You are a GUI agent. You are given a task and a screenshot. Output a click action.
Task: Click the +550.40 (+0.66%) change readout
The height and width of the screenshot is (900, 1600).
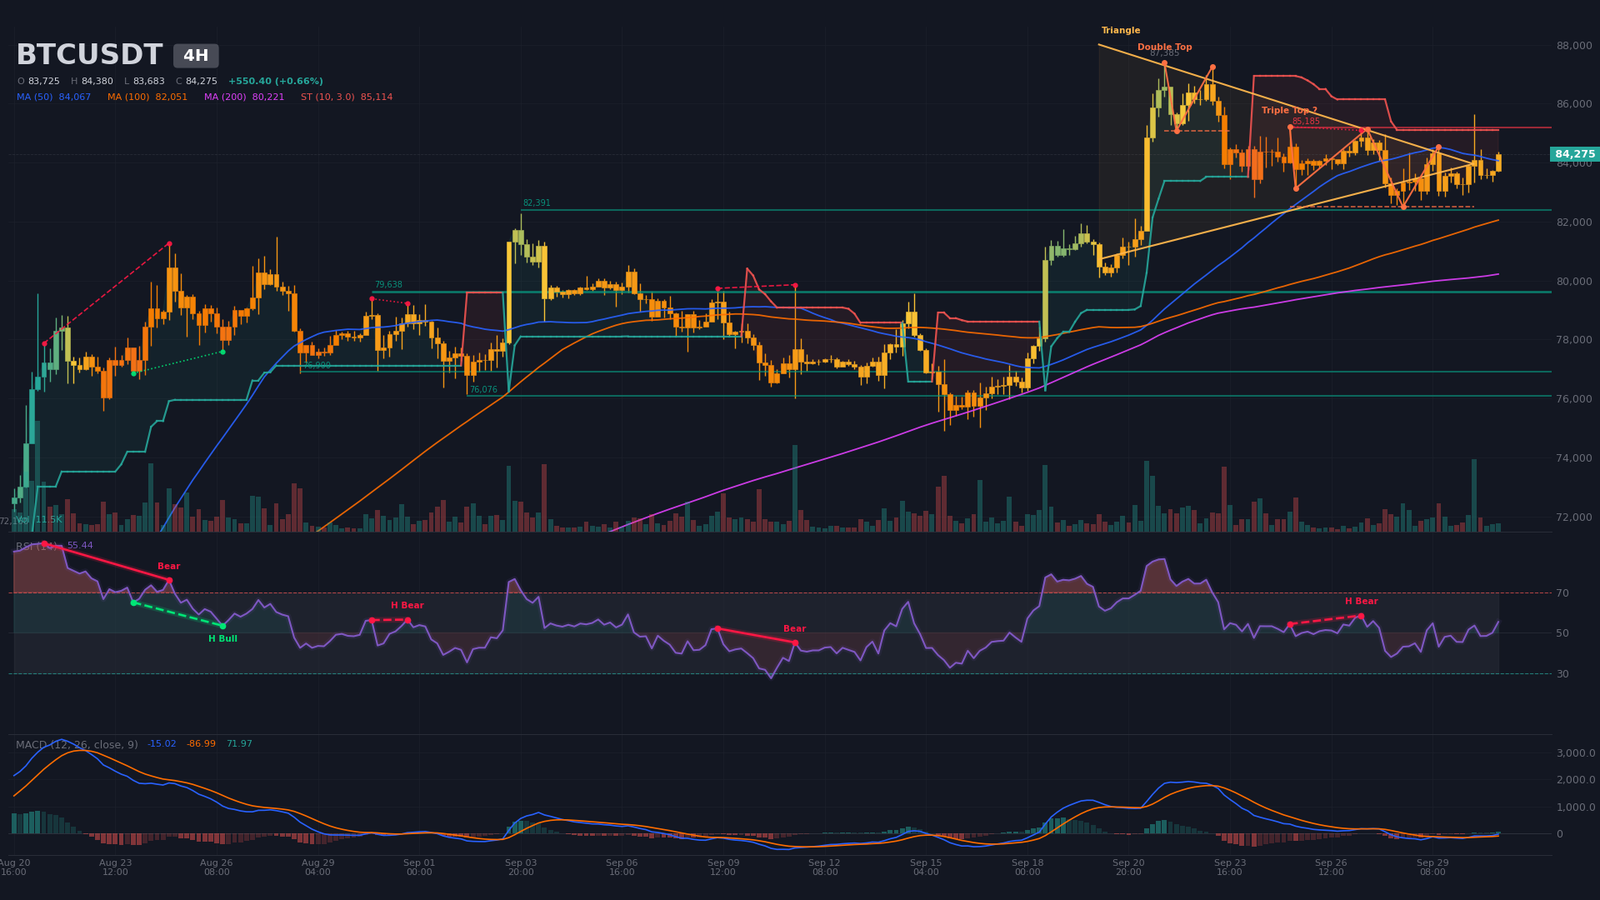[x=275, y=81]
